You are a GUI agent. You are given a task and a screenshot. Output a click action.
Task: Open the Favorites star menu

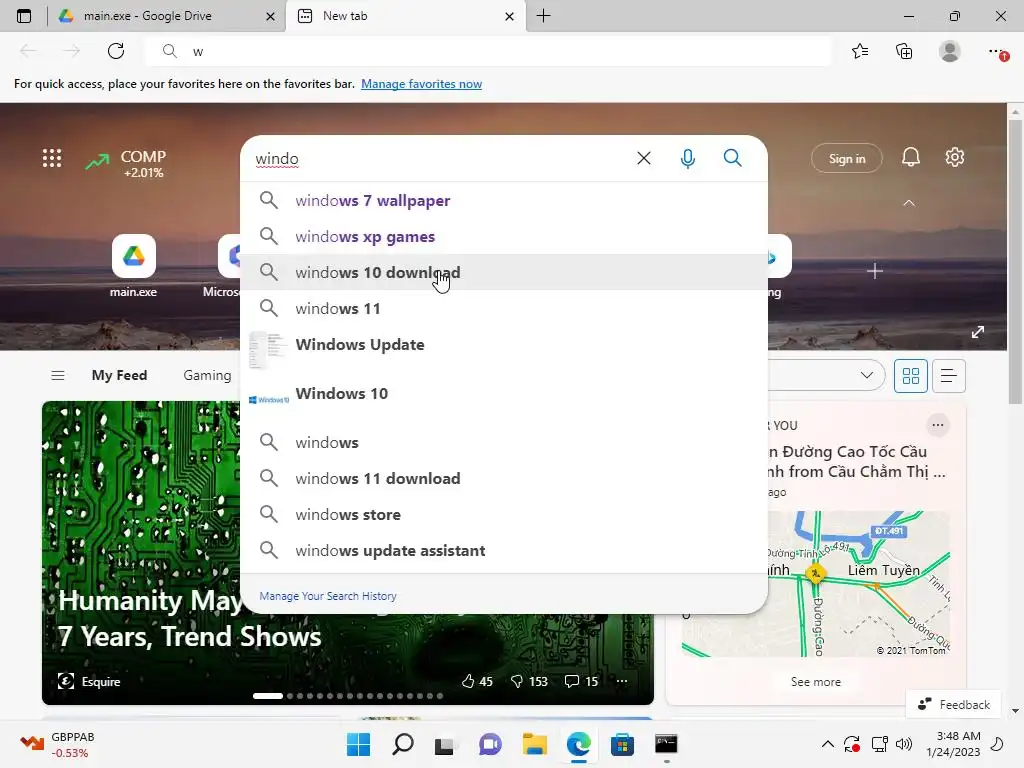coord(860,51)
